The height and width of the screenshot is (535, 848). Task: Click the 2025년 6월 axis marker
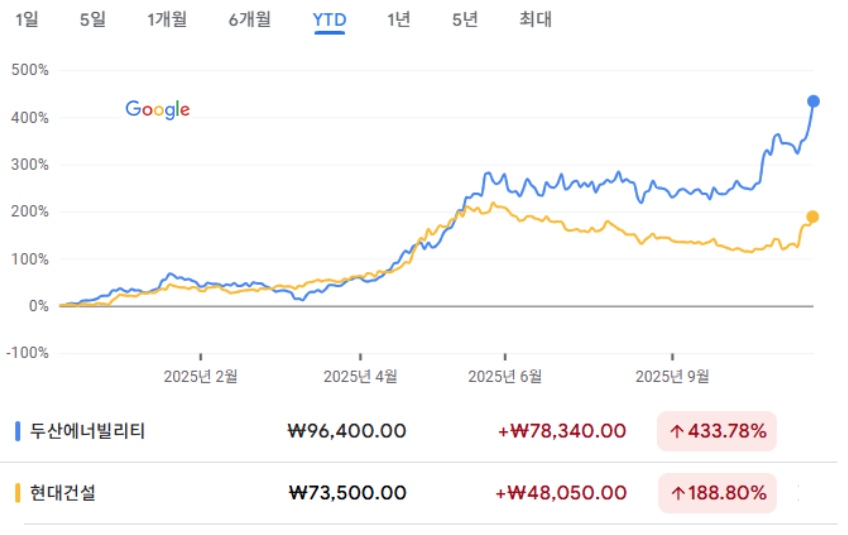tap(505, 376)
